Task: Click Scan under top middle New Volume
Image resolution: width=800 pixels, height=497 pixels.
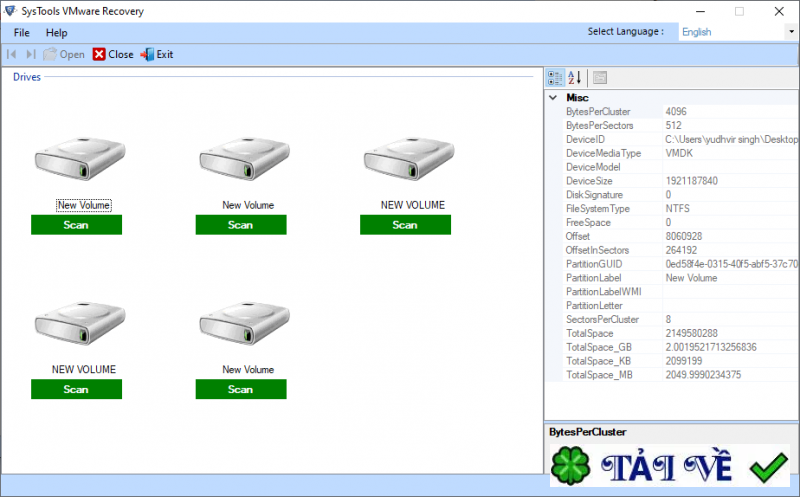Action: coord(241,225)
